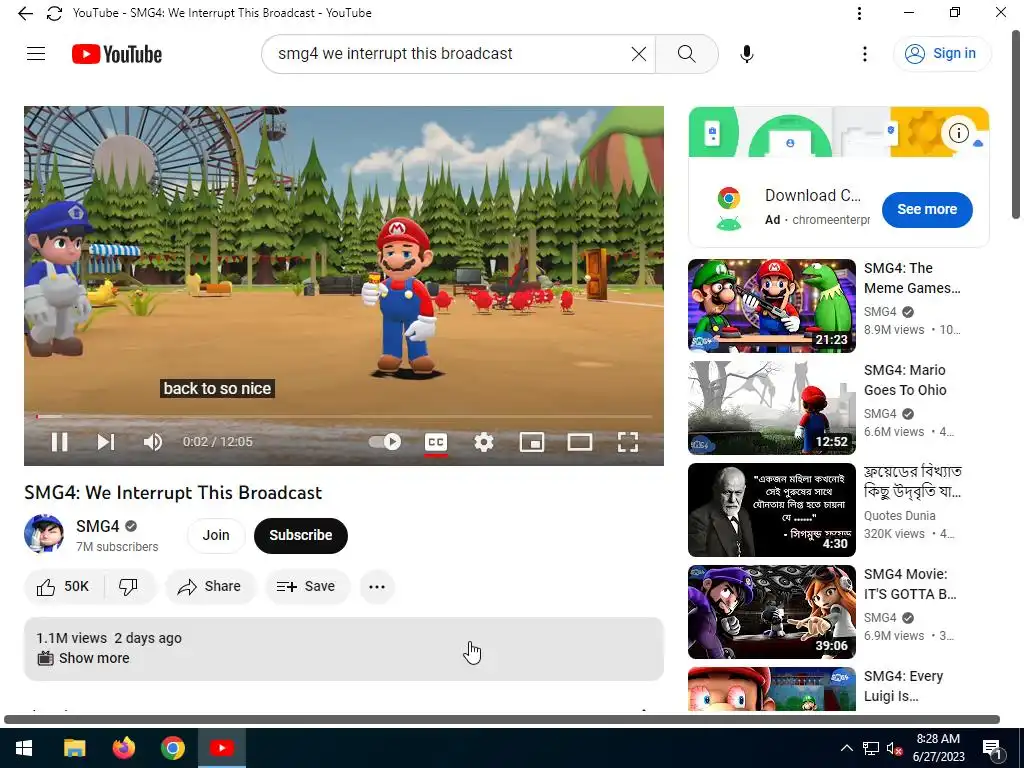The height and width of the screenshot is (768, 1024).
Task: Open SMG4 Movie: IT'S GOTTA B... thumbnail
Action: point(771,611)
